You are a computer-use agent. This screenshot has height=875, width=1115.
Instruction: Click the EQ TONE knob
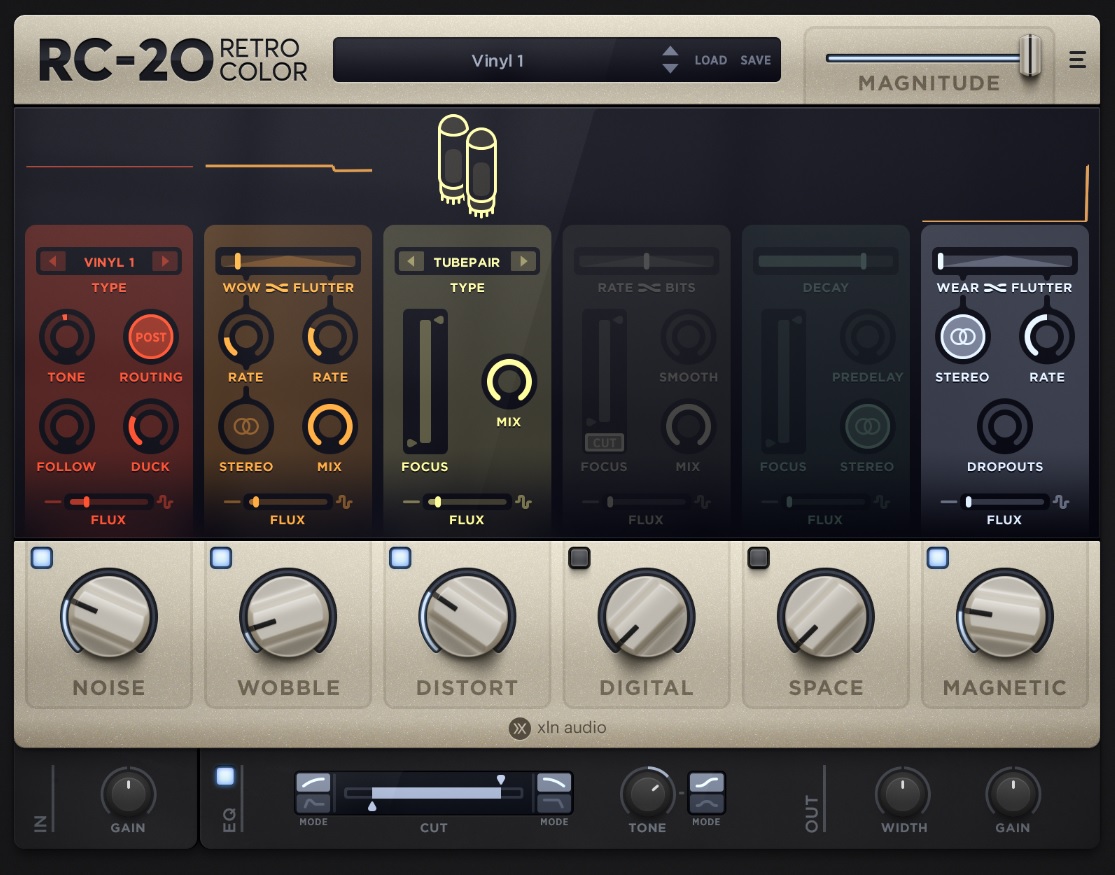point(647,792)
